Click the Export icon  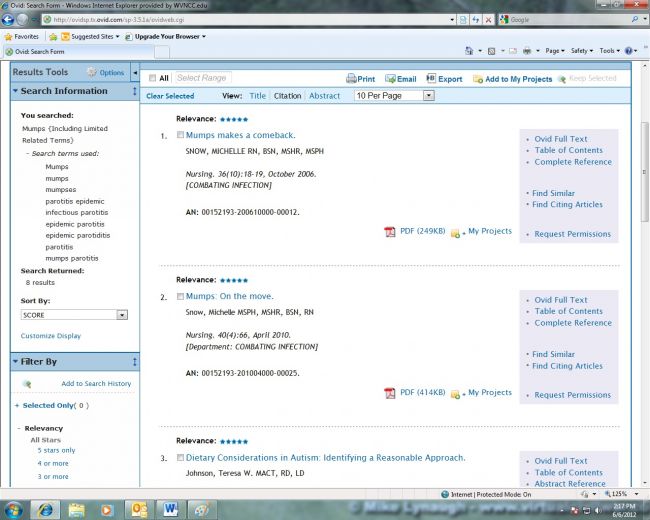(x=431, y=78)
